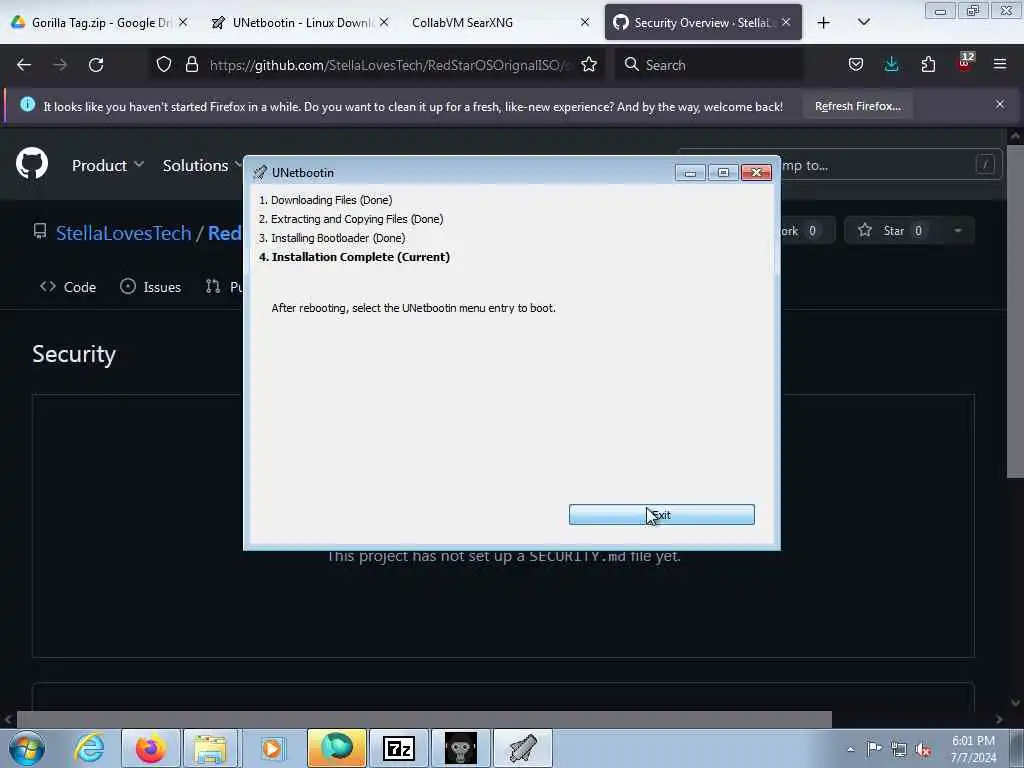Screen dimensions: 1024x768
Task: Open the repository Issues tab
Action: [x=150, y=287]
